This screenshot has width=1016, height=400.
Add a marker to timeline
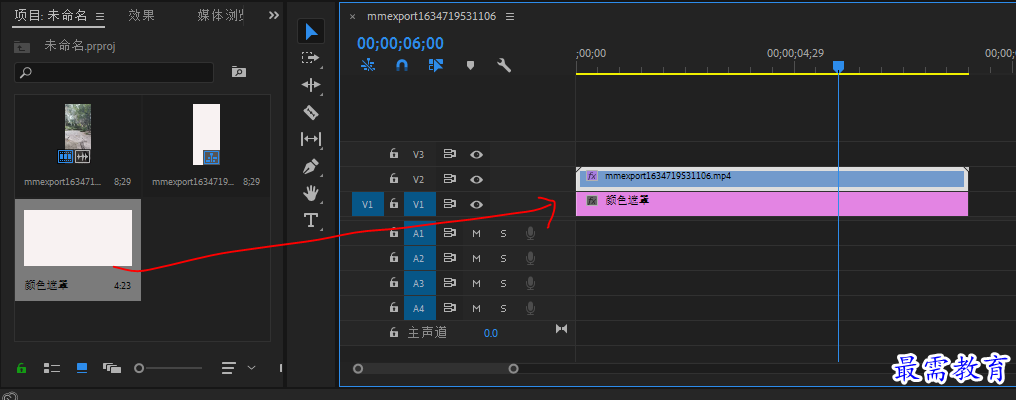470,65
